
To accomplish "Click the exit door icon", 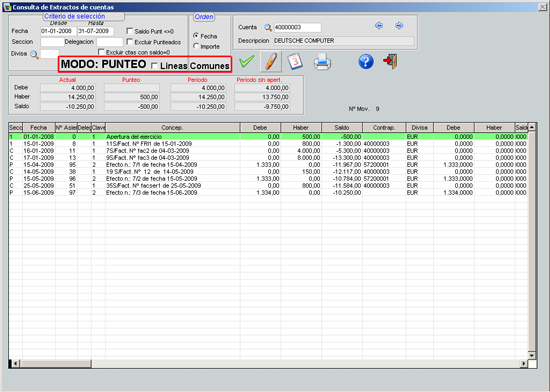I will [390, 61].
